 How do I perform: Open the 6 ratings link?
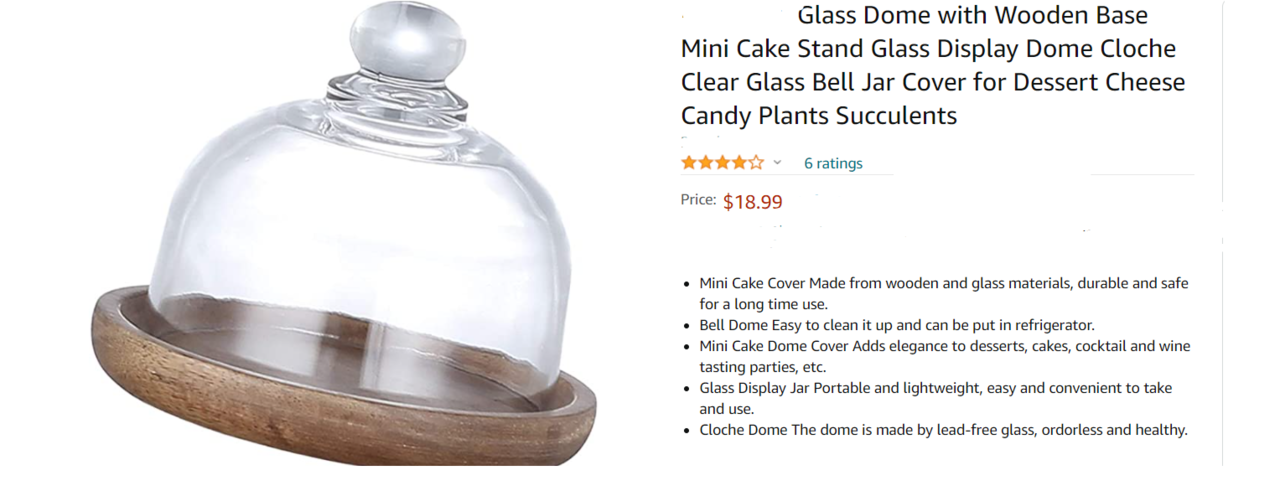coord(833,163)
